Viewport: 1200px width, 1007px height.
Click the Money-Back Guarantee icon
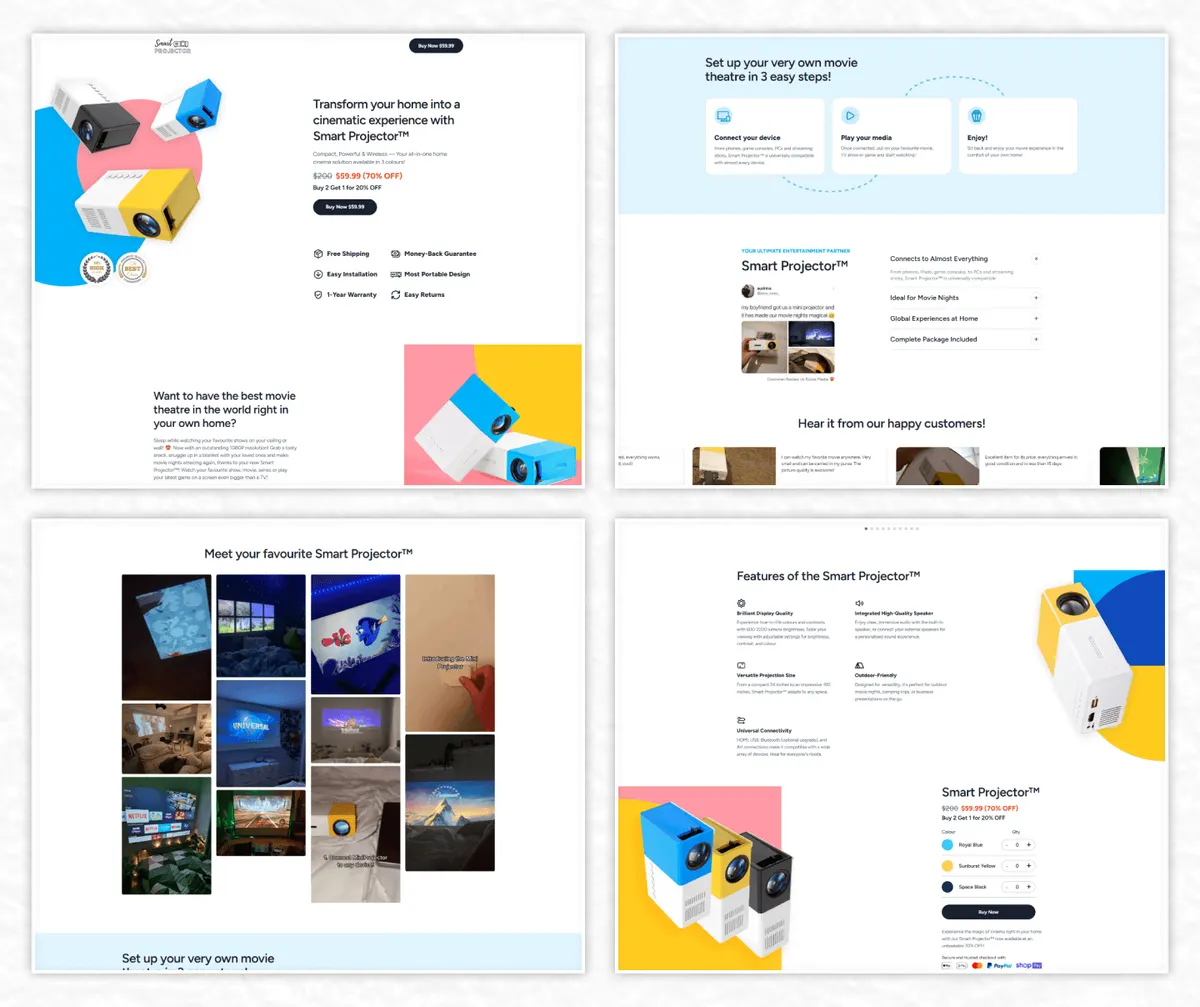point(396,254)
